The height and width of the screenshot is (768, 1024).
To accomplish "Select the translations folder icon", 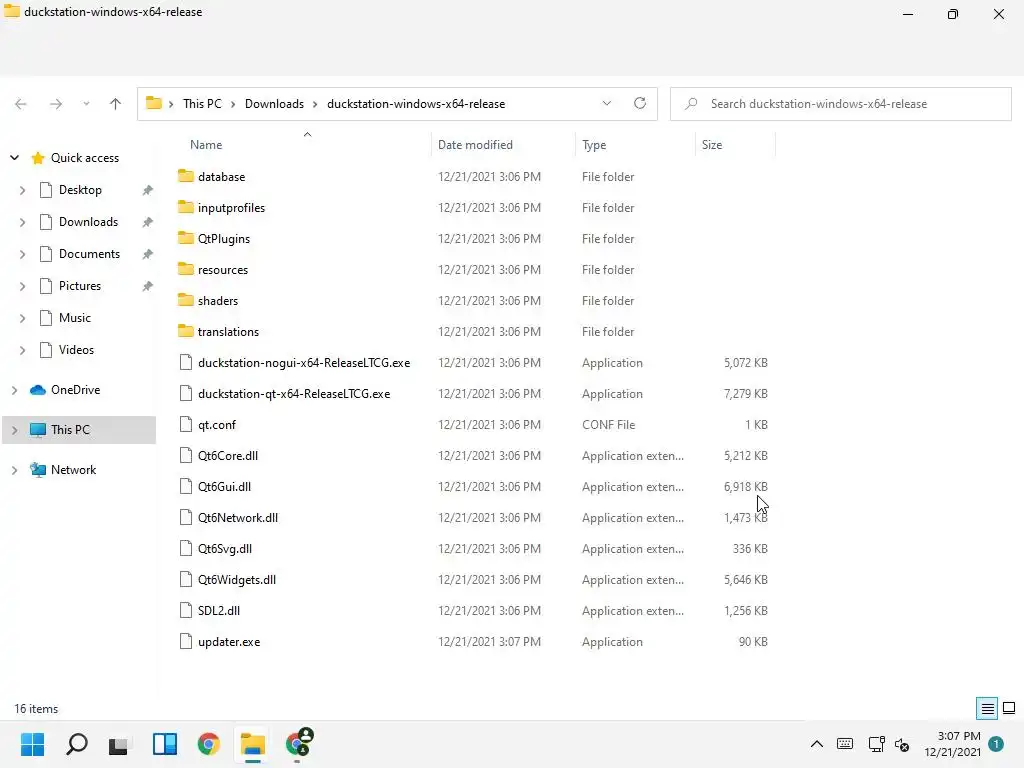I will (185, 332).
